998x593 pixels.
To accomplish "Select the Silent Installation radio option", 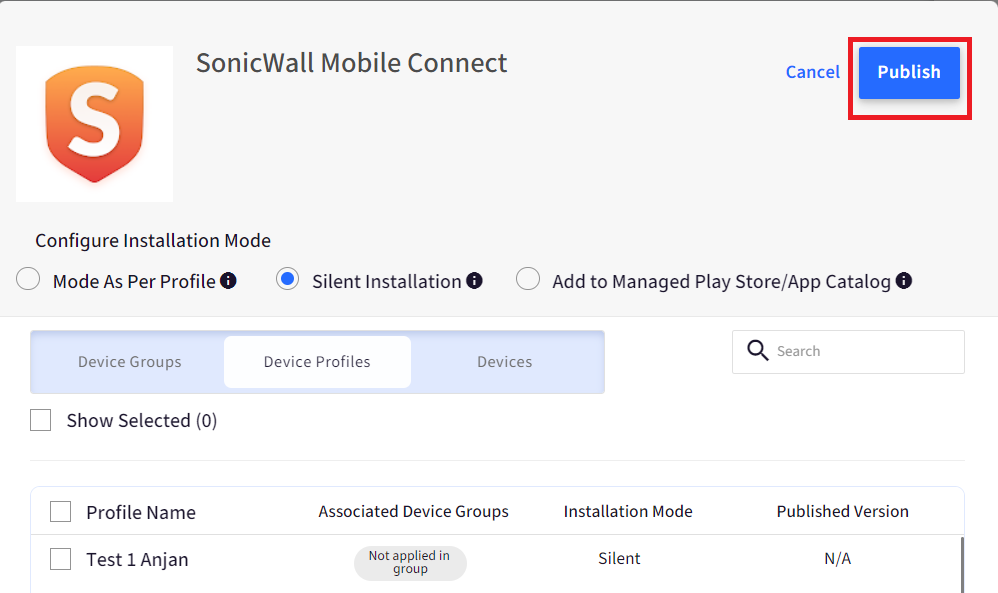I will click(288, 279).
